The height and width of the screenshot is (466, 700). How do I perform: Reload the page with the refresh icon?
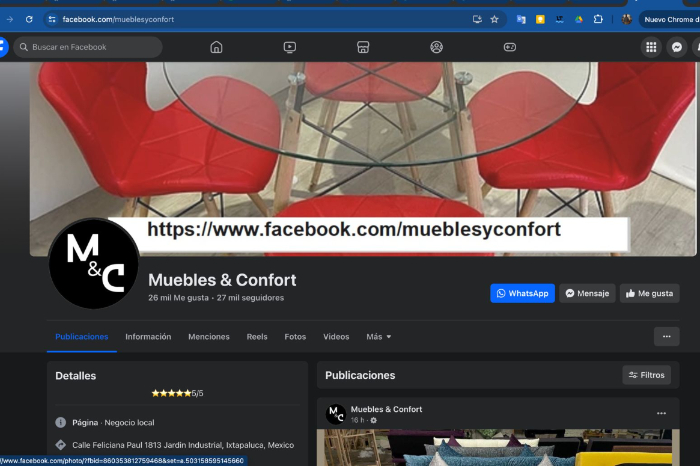coord(29,19)
